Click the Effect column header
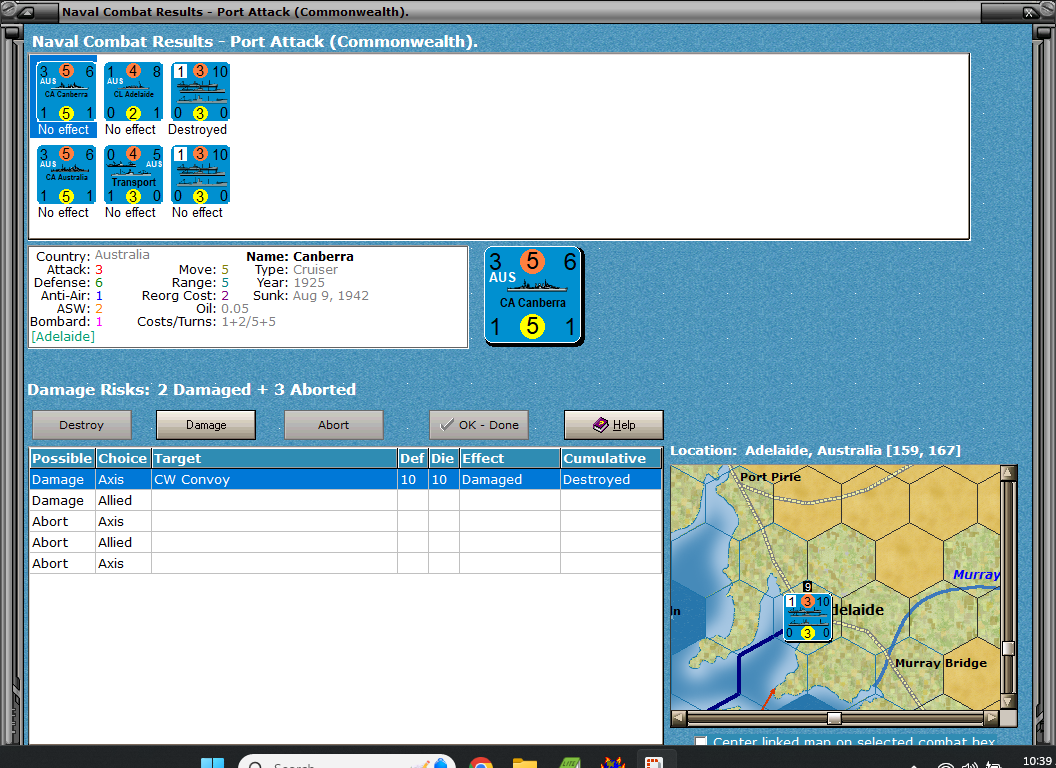 coord(510,458)
